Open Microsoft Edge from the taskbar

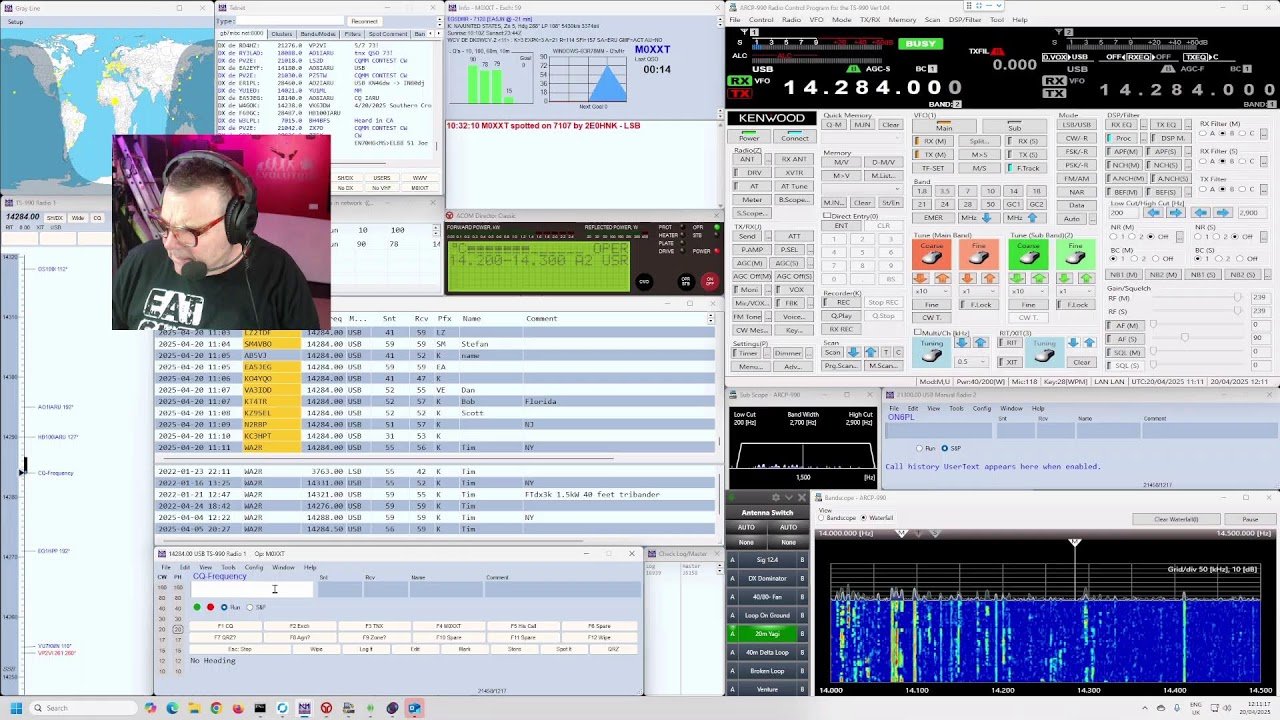pyautogui.click(x=172, y=708)
